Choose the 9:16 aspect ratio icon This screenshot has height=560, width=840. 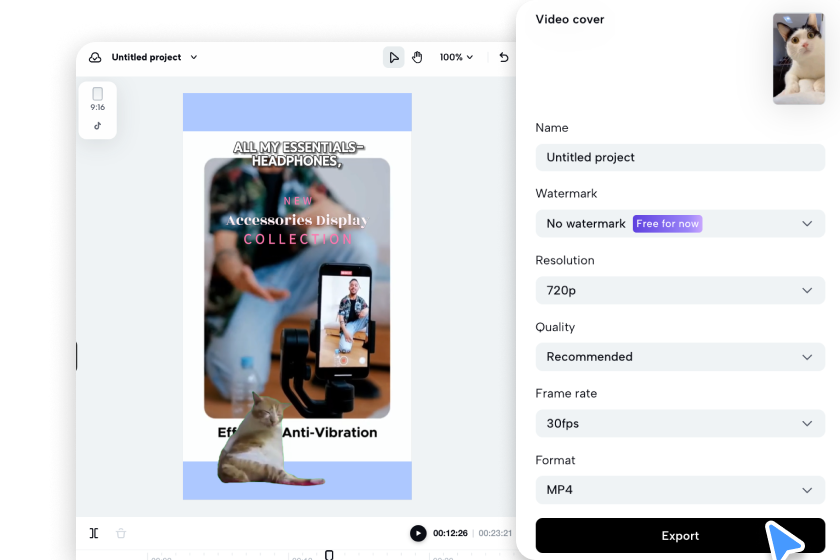(x=98, y=99)
